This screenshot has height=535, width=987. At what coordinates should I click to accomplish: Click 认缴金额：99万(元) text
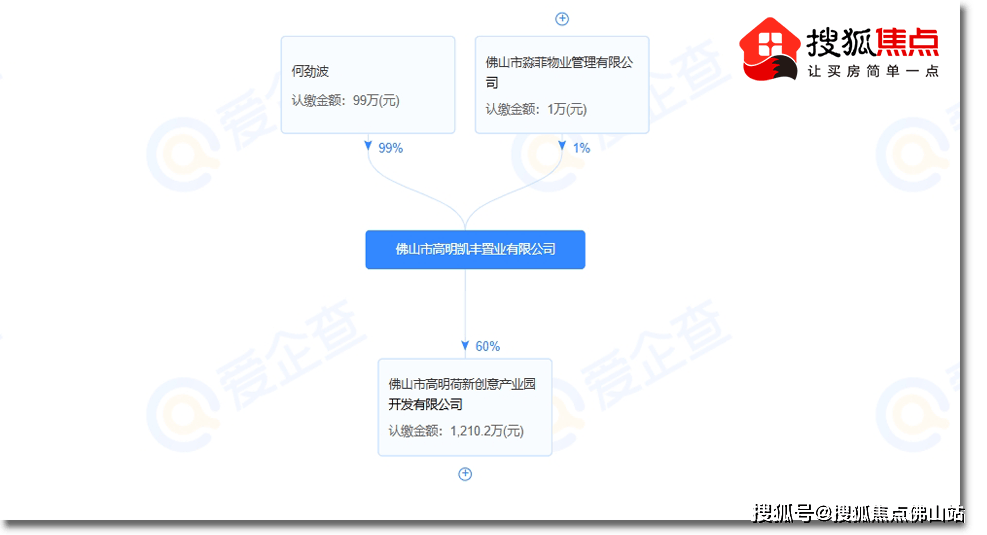[x=346, y=101]
